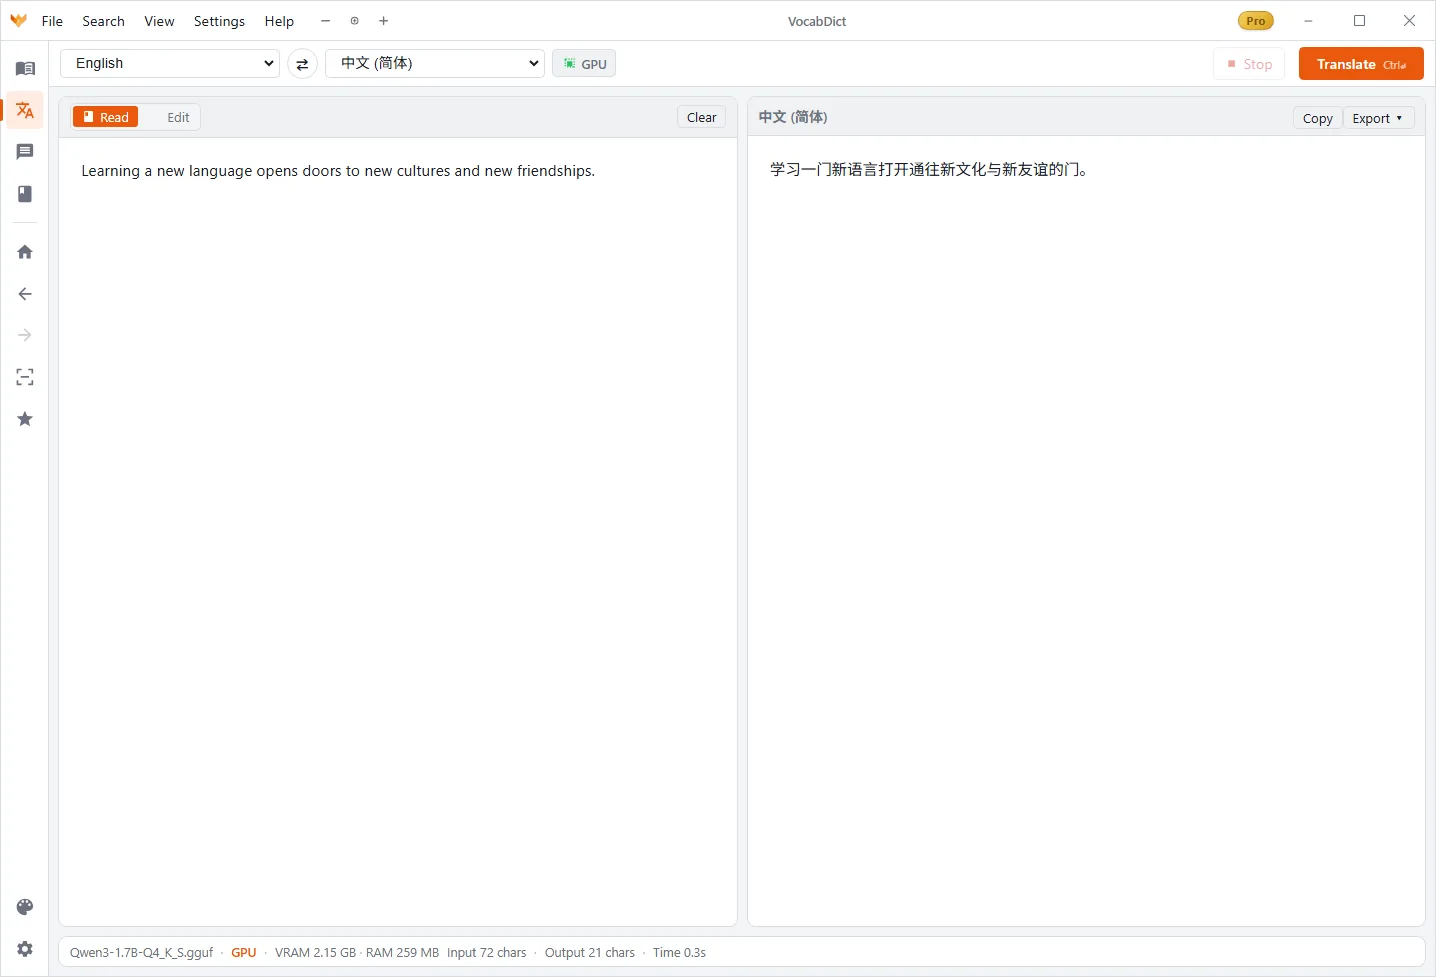Open the notebook icon in sidebar

tap(25, 194)
